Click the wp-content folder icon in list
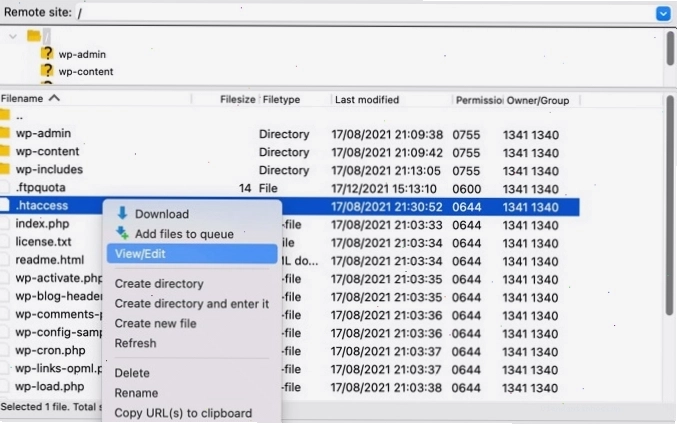Viewport: 677px width, 425px height. pos(5,151)
